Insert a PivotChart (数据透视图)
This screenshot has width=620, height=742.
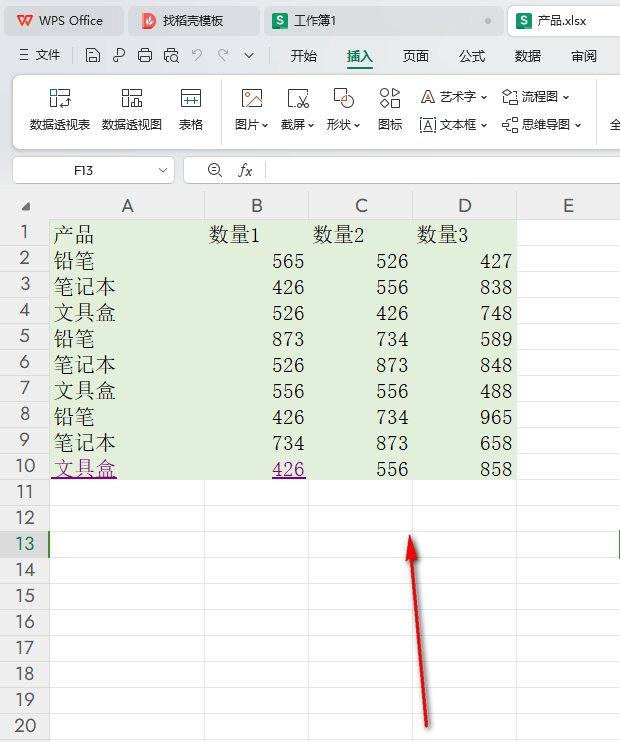(132, 110)
